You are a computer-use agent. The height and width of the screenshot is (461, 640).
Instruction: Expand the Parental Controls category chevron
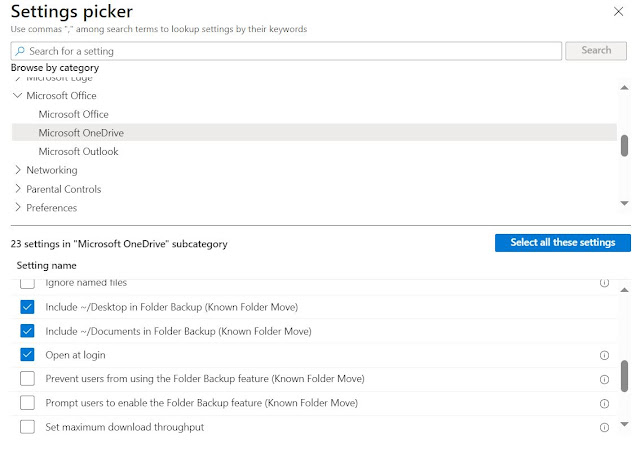click(18, 189)
